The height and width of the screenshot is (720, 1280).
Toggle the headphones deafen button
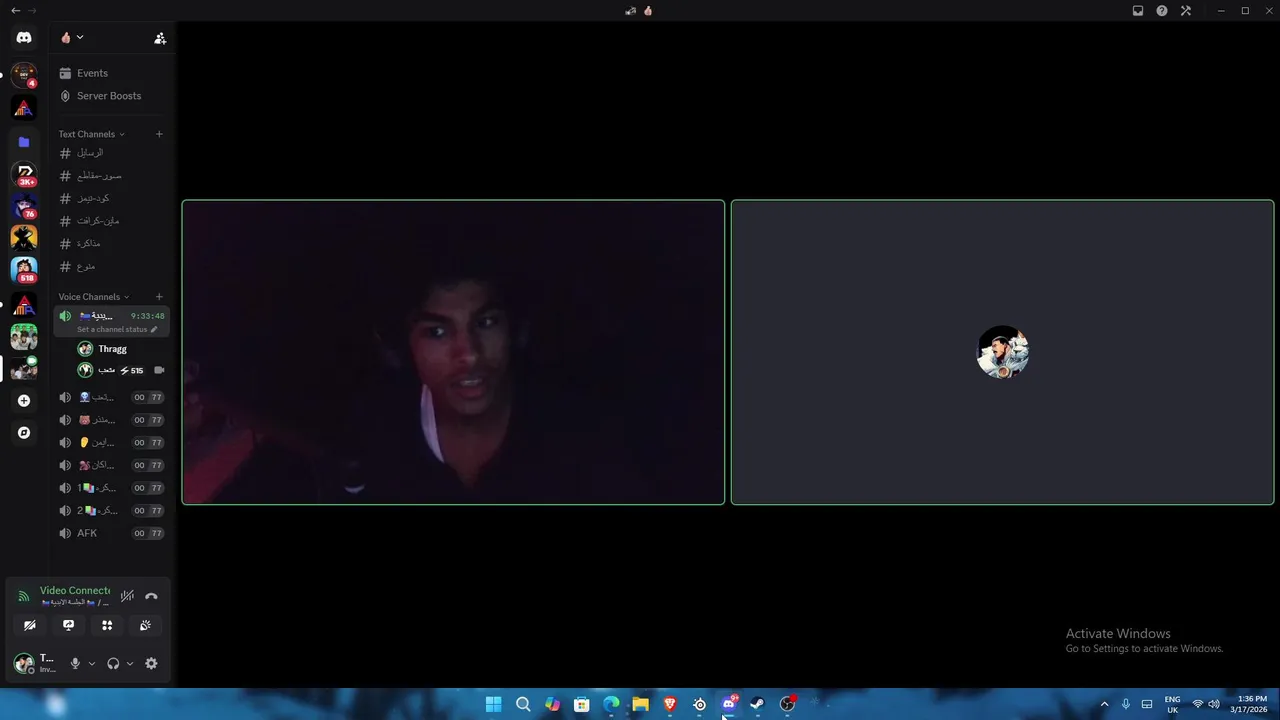113,663
